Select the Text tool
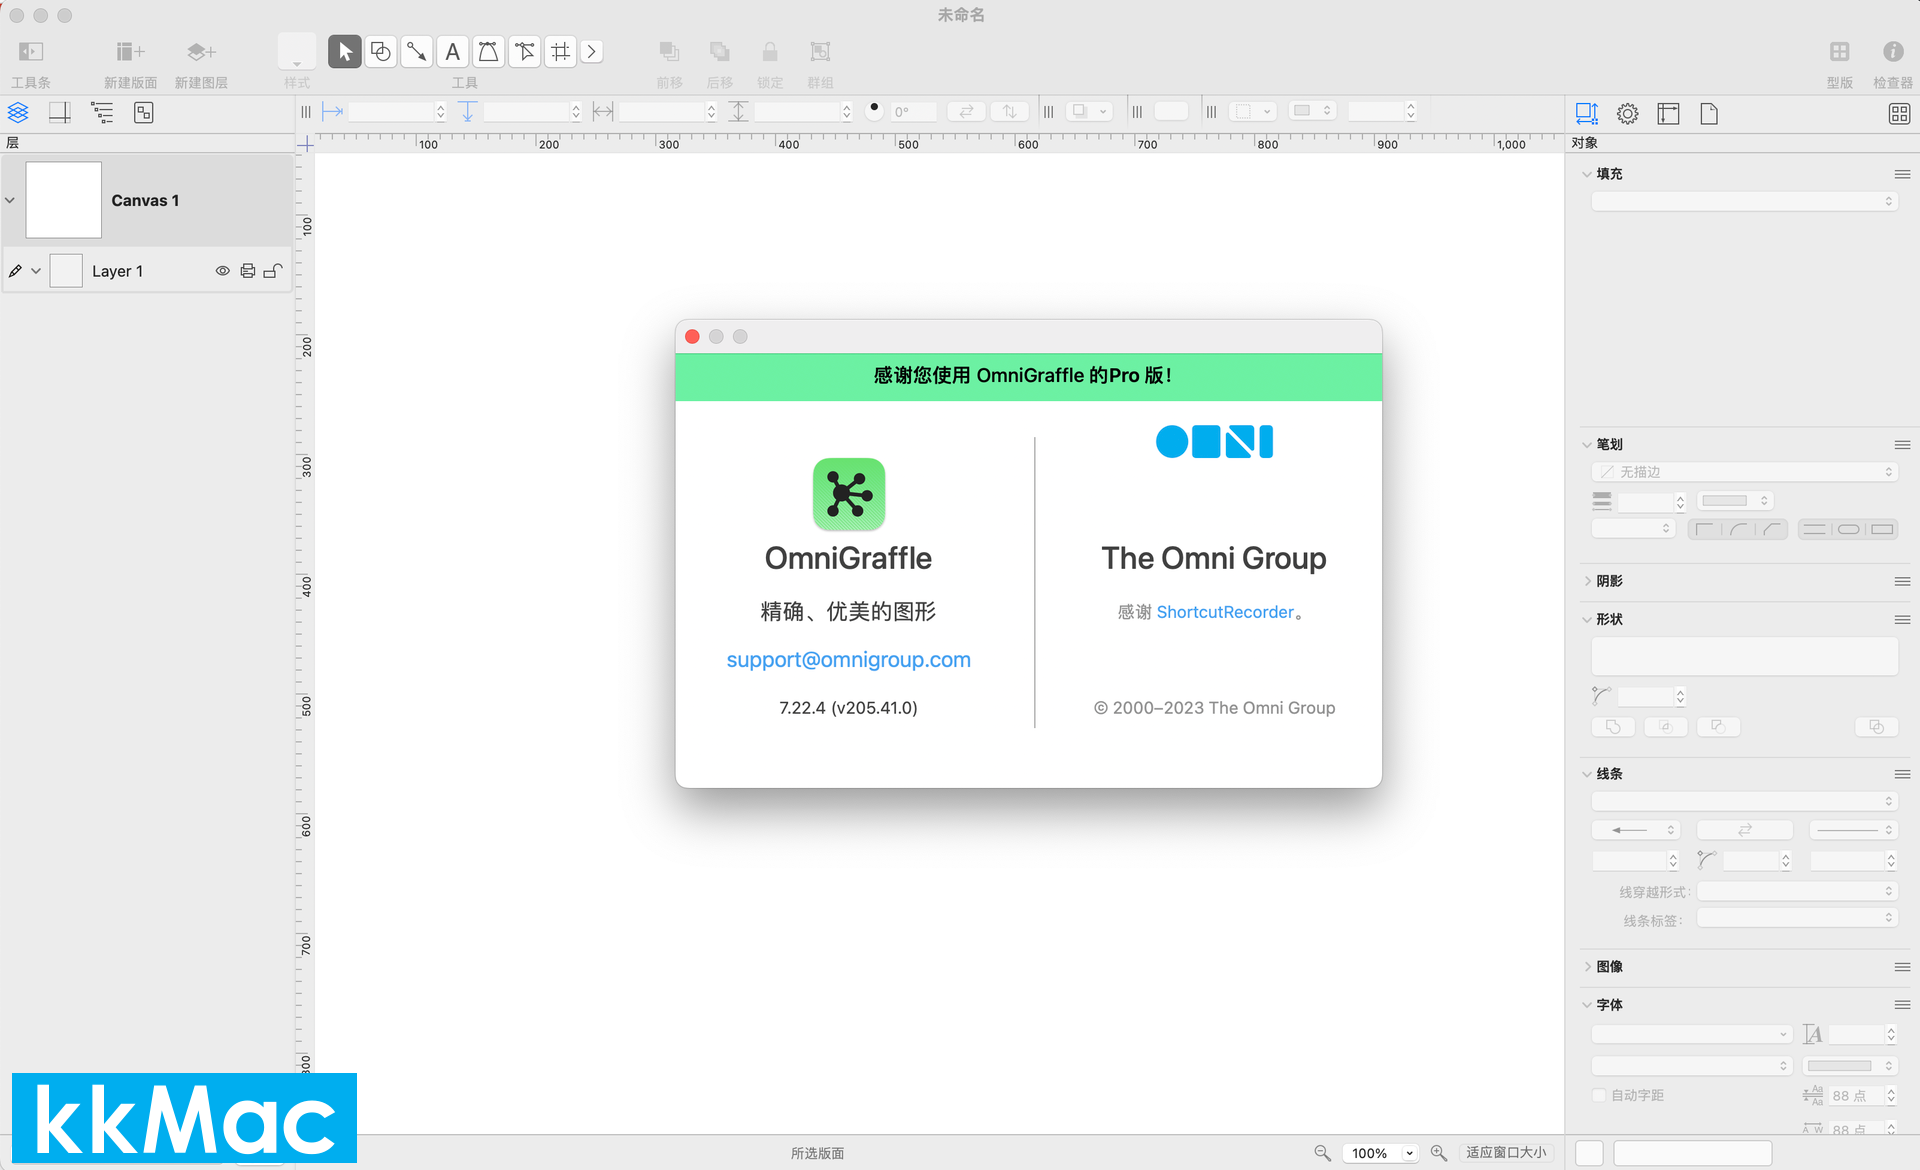 coord(453,52)
